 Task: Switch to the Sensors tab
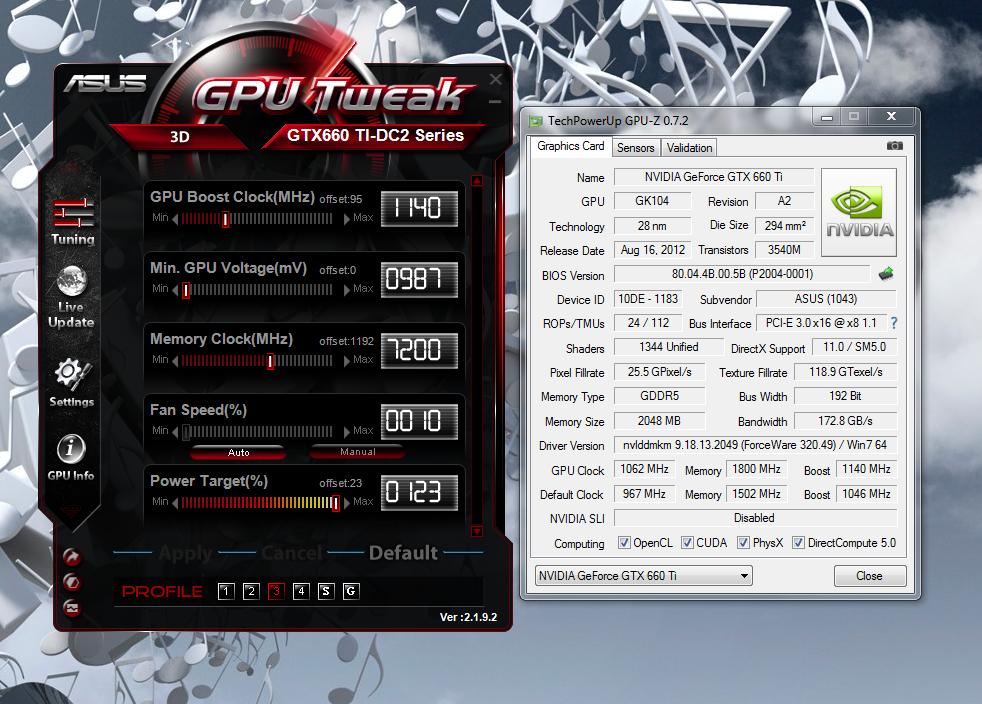(635, 148)
